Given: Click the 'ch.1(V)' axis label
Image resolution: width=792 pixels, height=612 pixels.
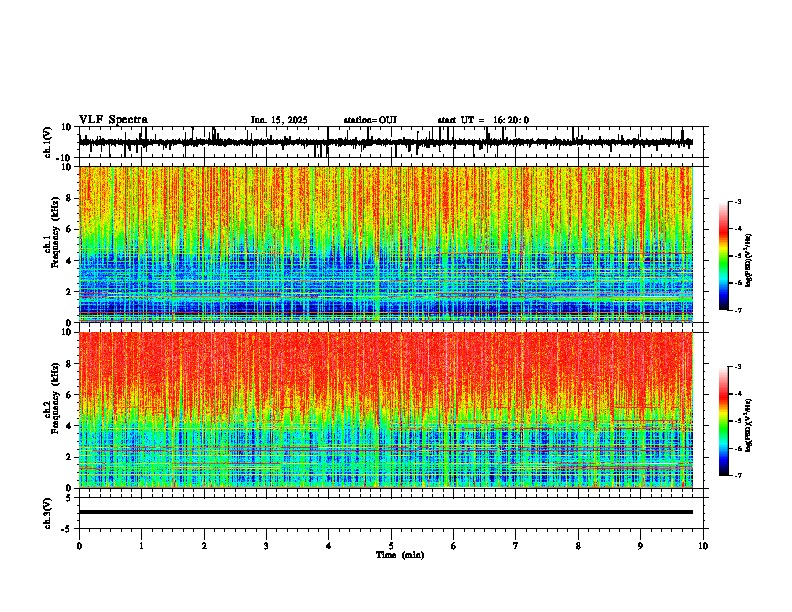Looking at the screenshot, I should (48, 142).
